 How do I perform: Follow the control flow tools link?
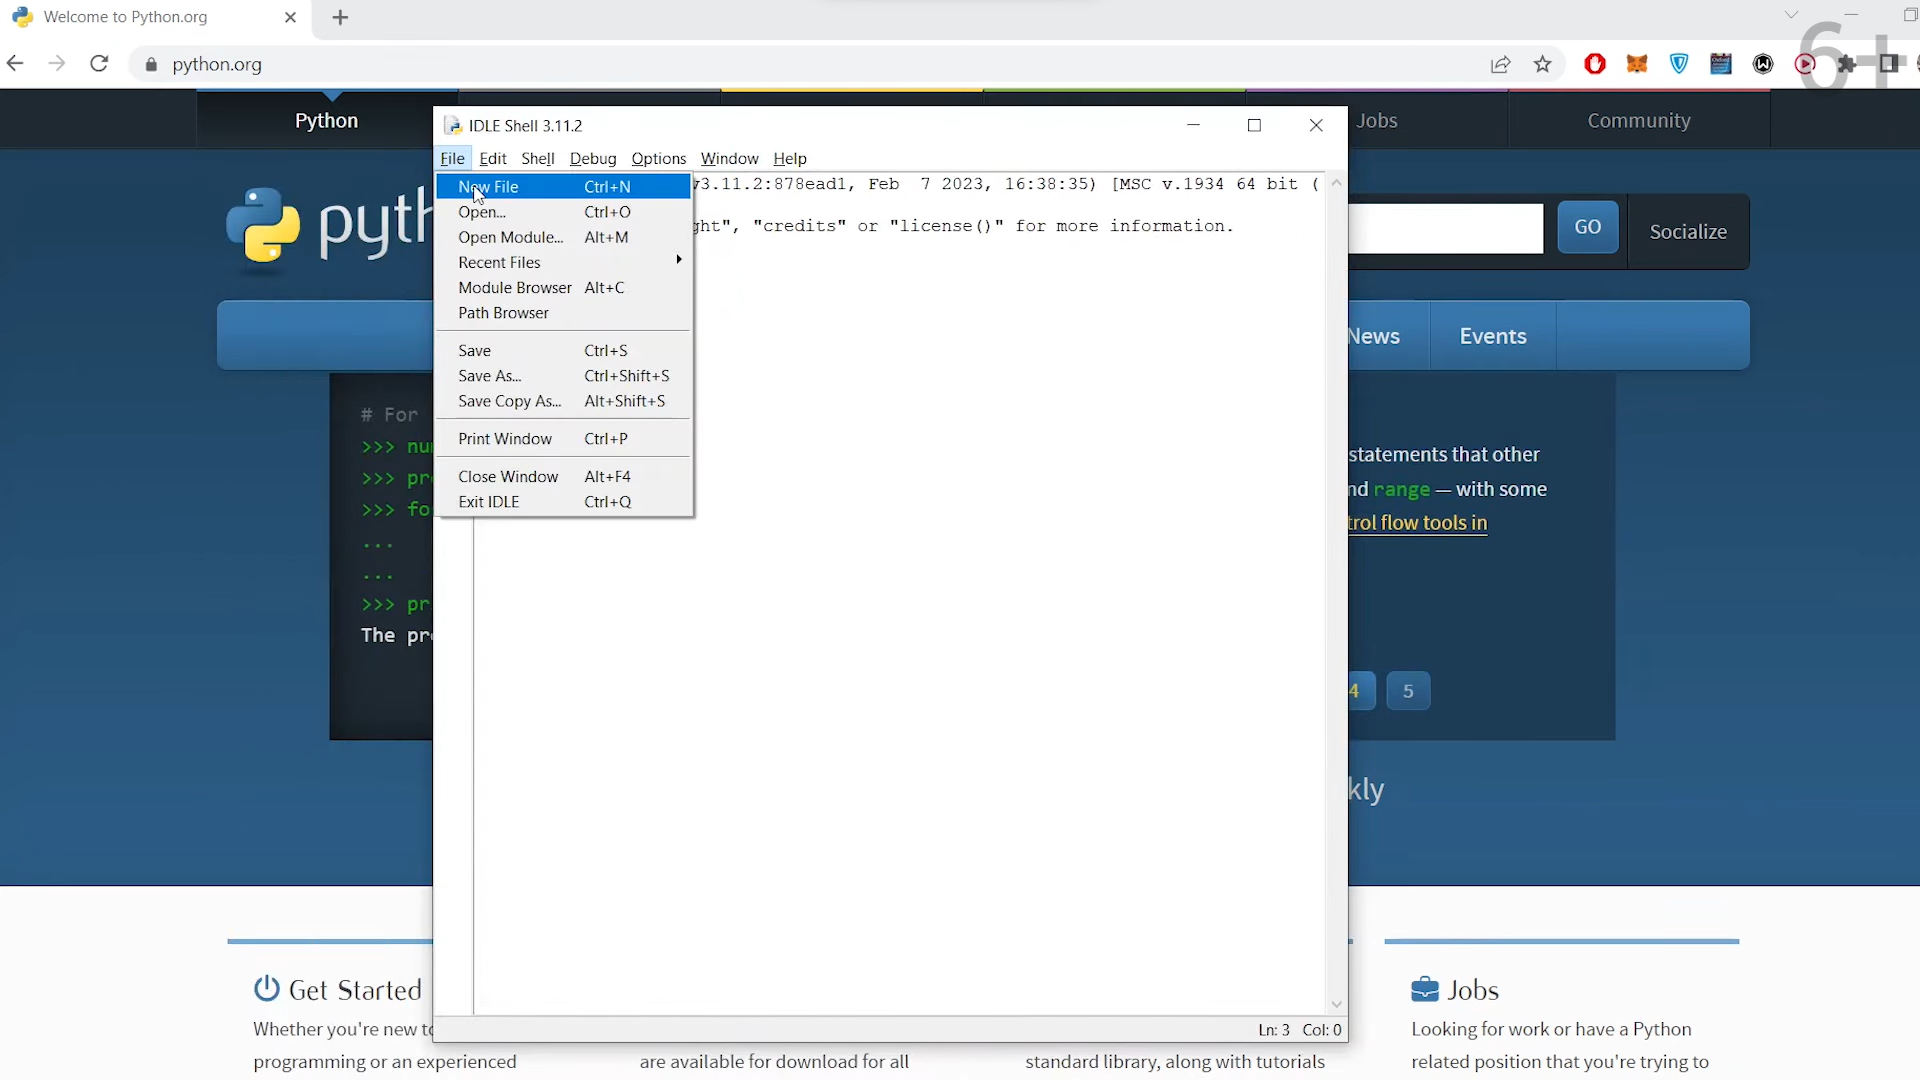coord(1418,523)
